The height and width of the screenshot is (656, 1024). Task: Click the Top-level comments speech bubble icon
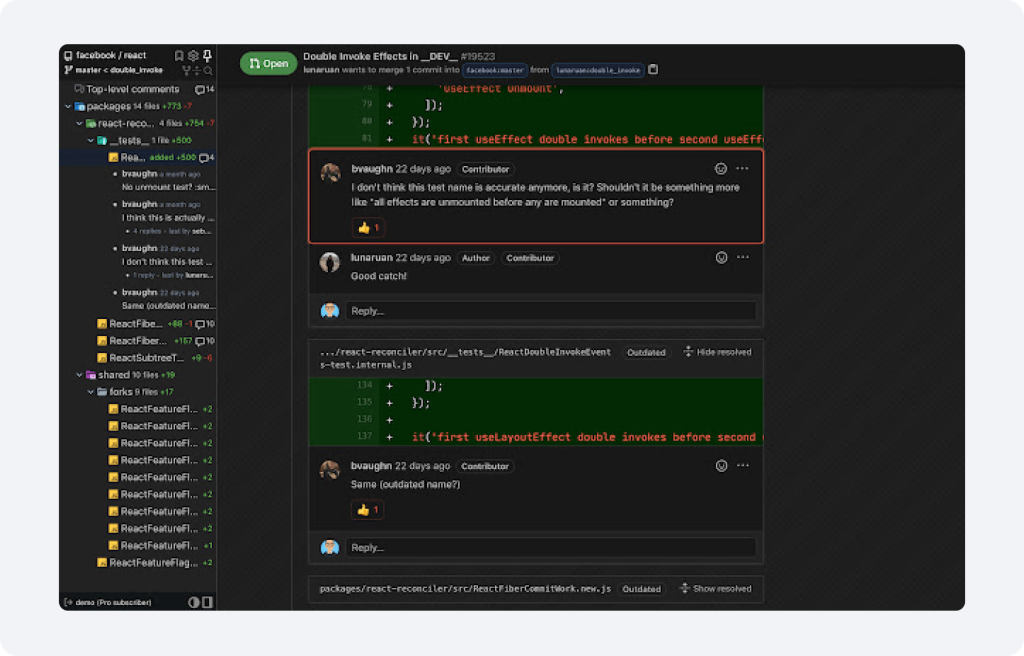79,89
